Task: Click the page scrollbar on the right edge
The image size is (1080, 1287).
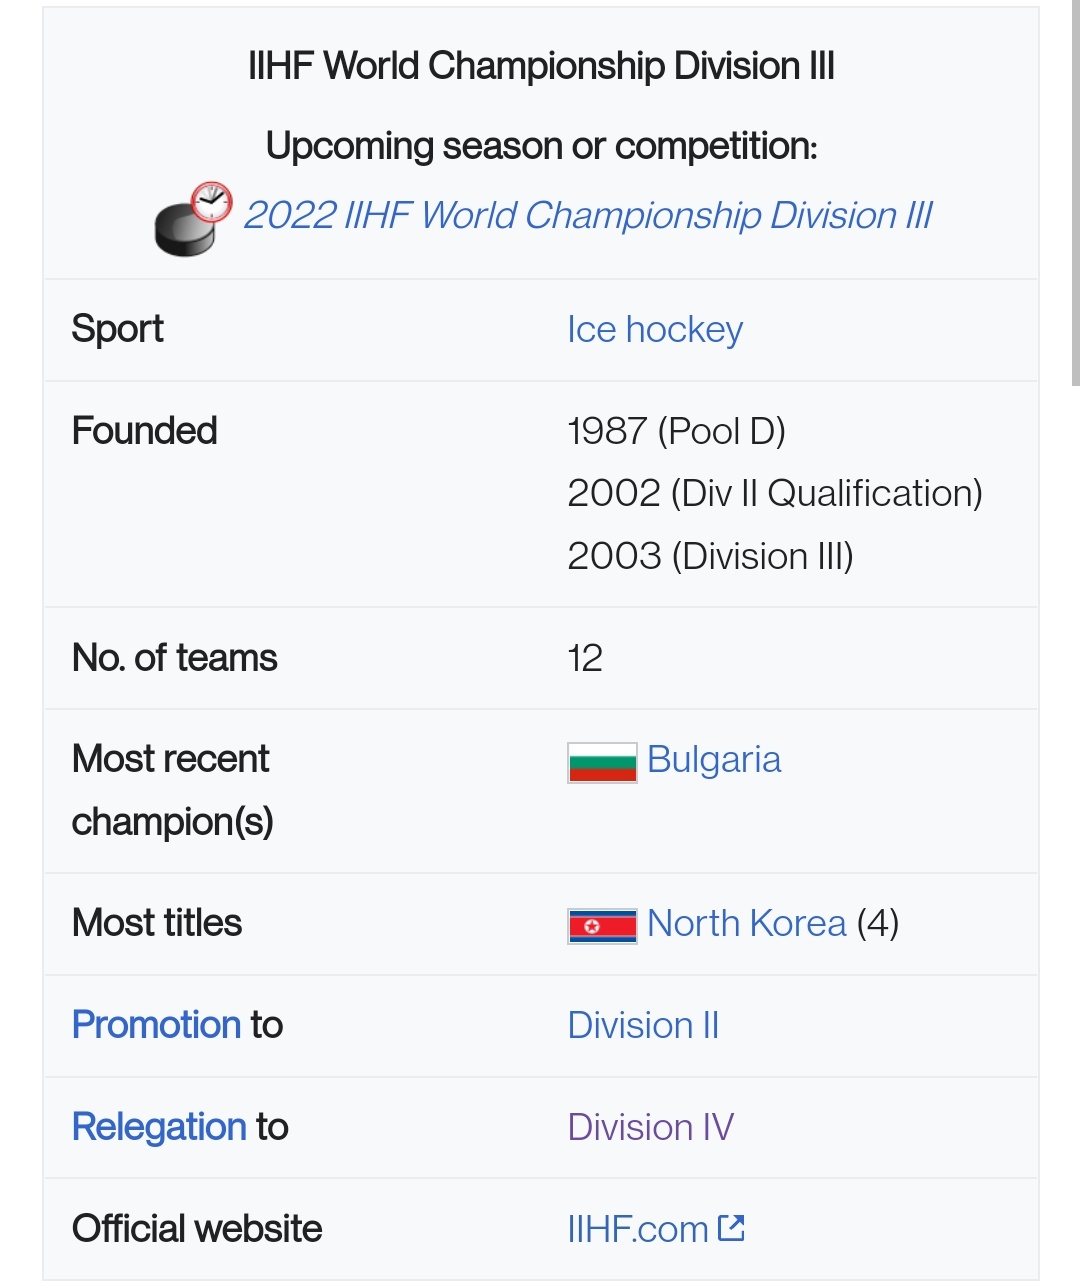Action: point(1075,200)
